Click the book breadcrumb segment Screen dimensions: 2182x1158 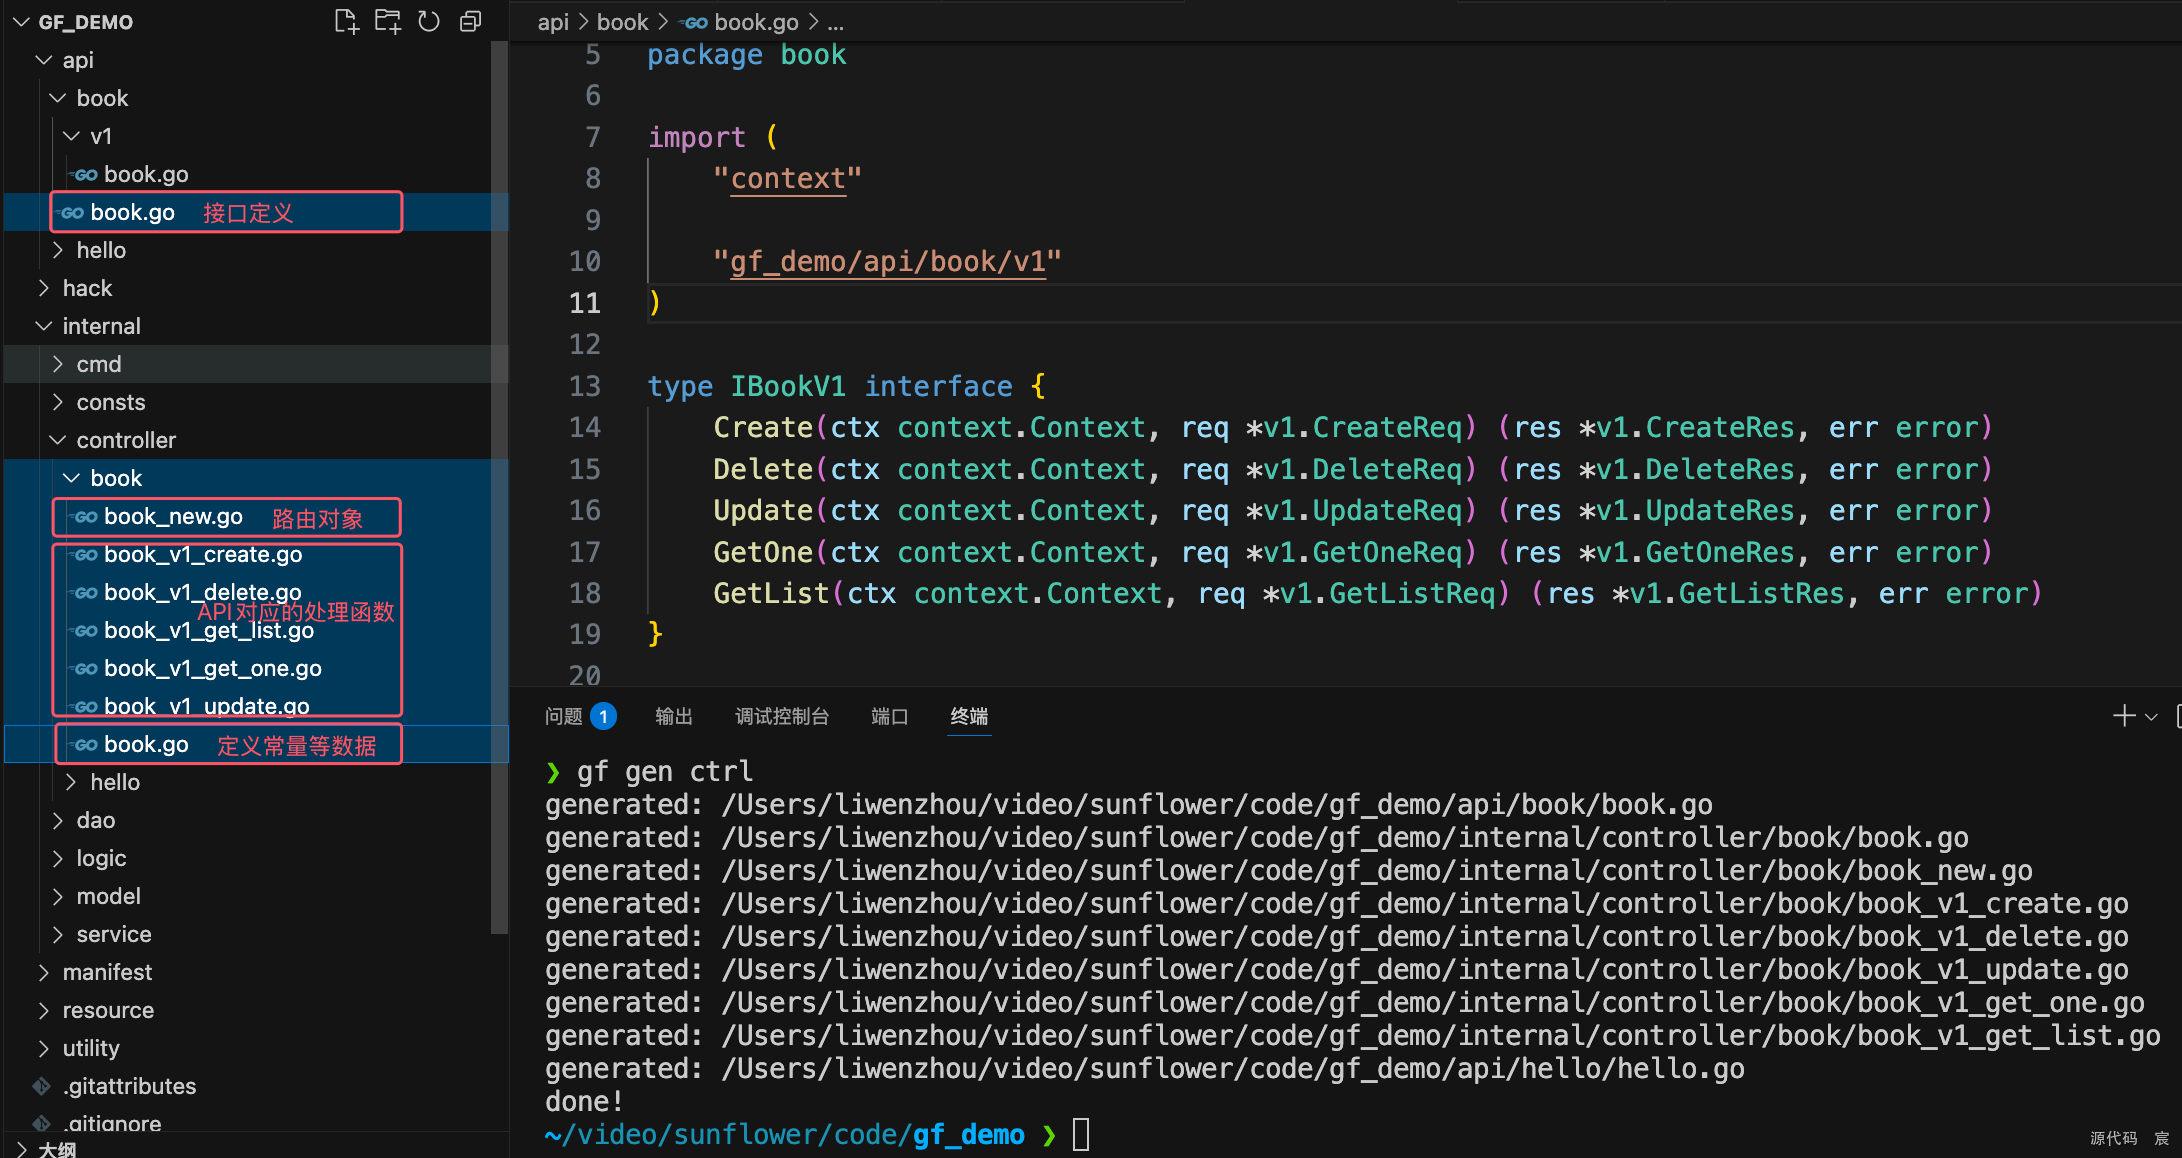622,22
